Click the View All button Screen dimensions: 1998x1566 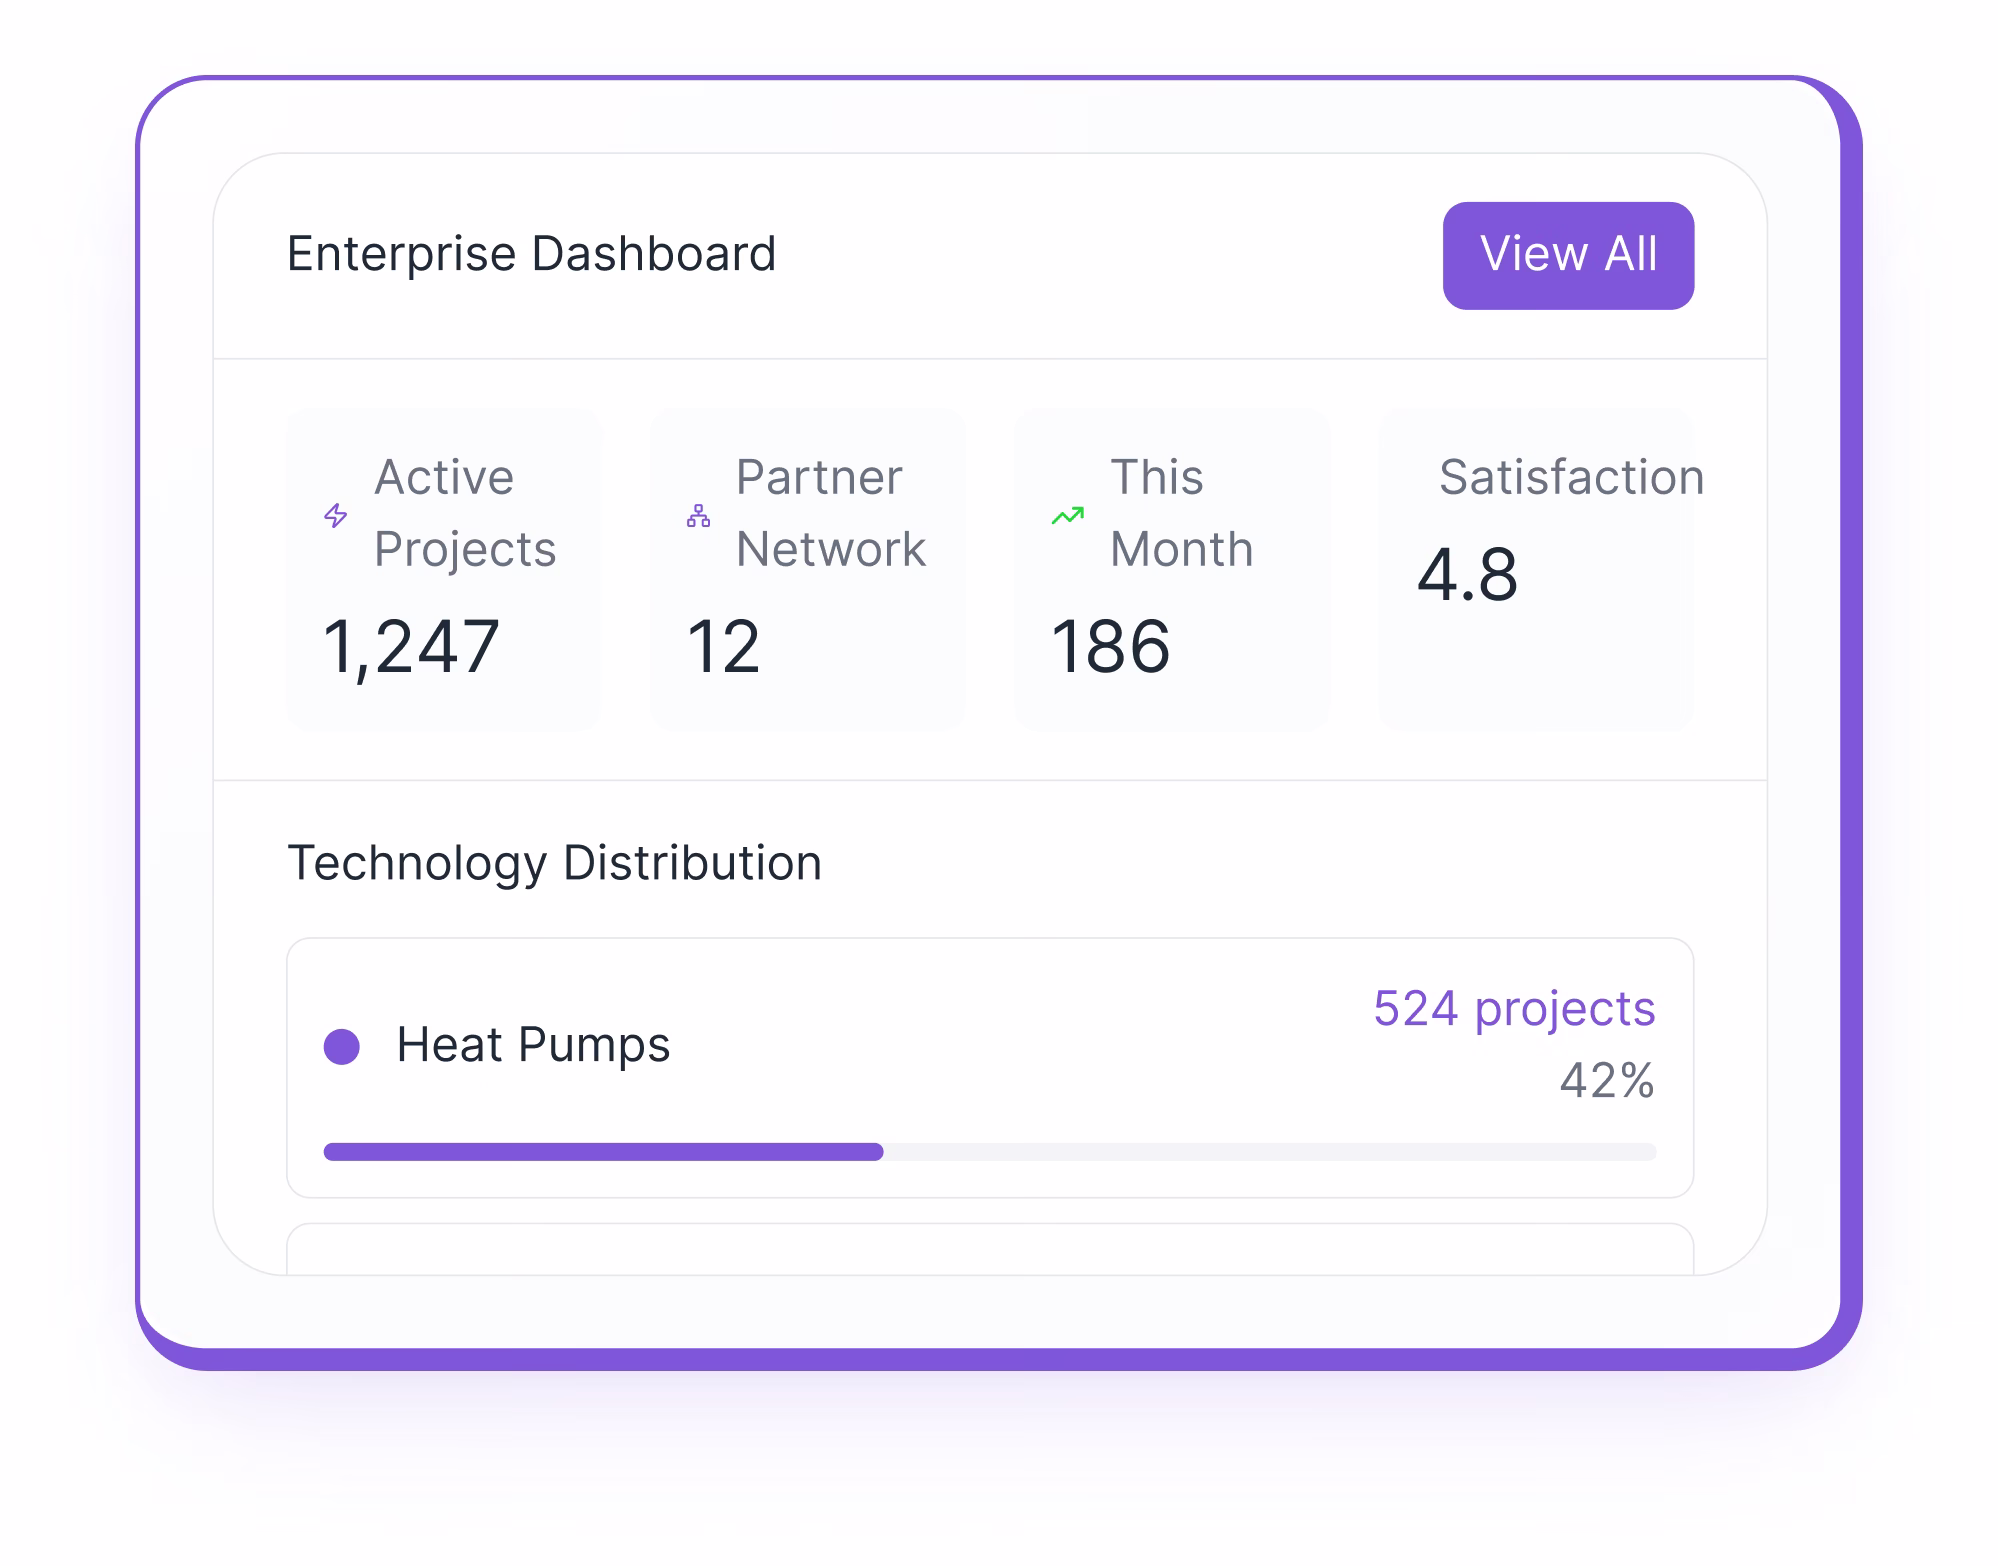tap(1568, 254)
